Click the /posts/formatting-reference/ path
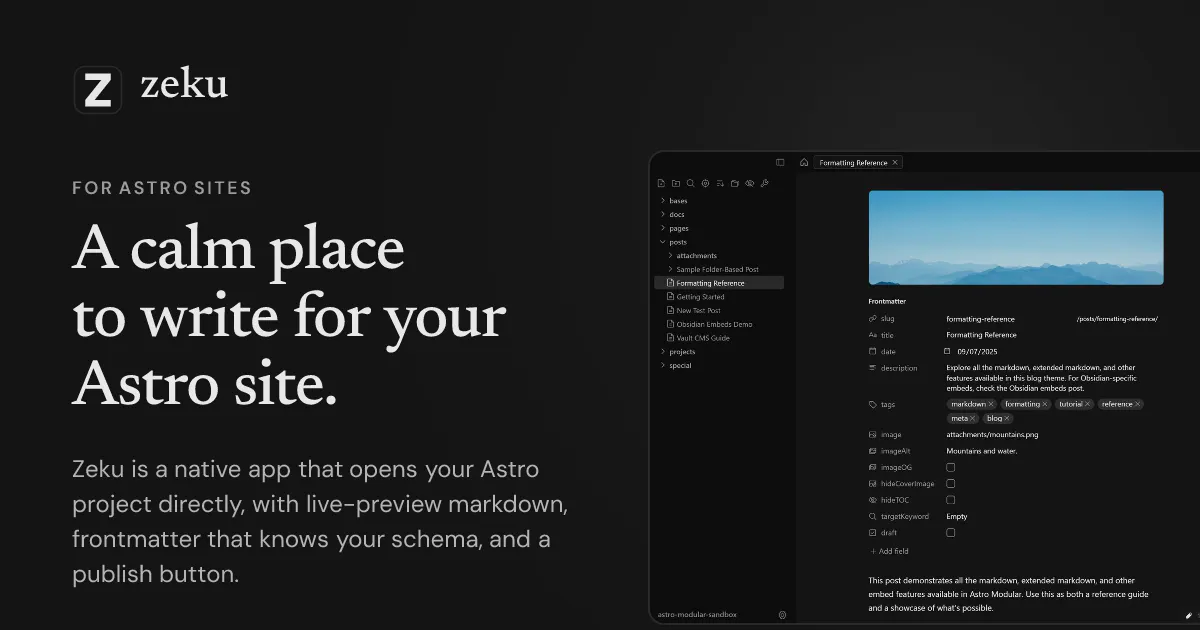Viewport: 1200px width, 630px height. coord(1117,319)
